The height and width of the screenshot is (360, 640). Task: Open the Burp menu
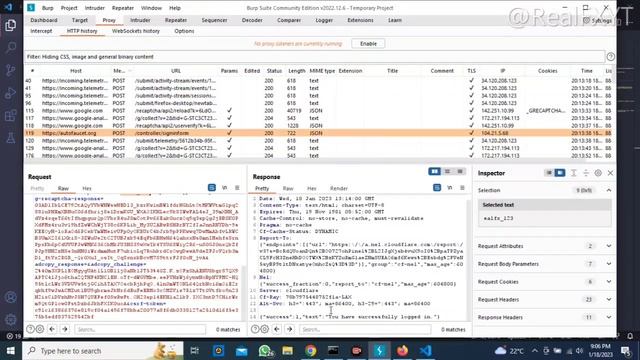[x=47, y=8]
